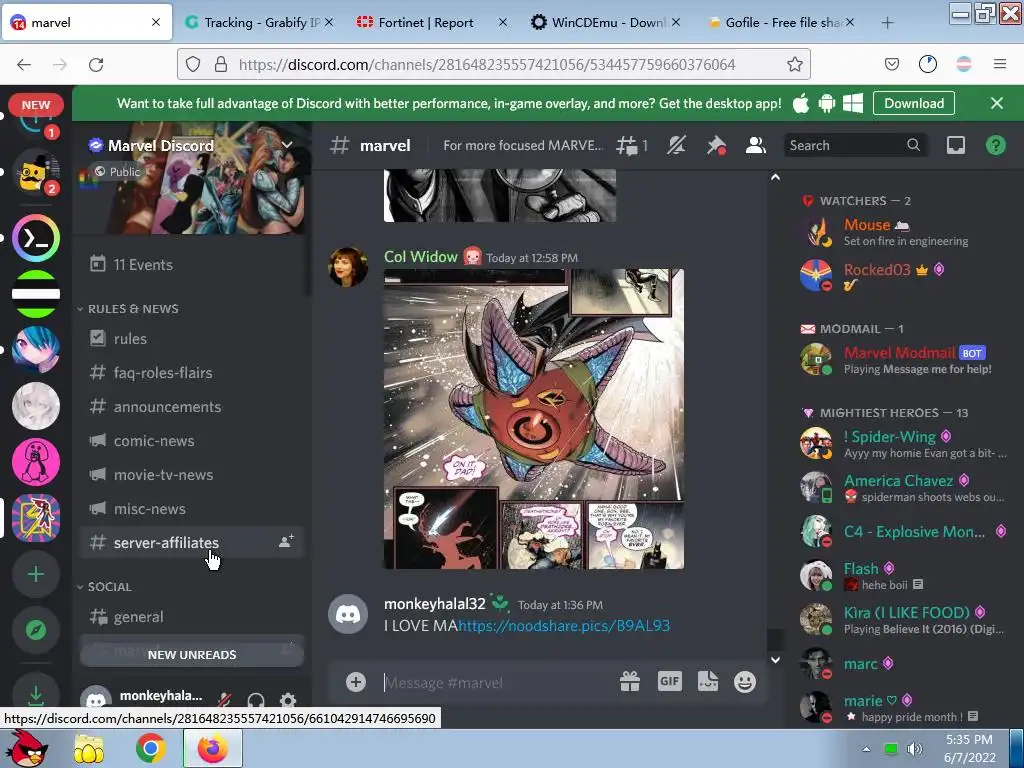Click the NEW unread mentions badge

point(36,104)
